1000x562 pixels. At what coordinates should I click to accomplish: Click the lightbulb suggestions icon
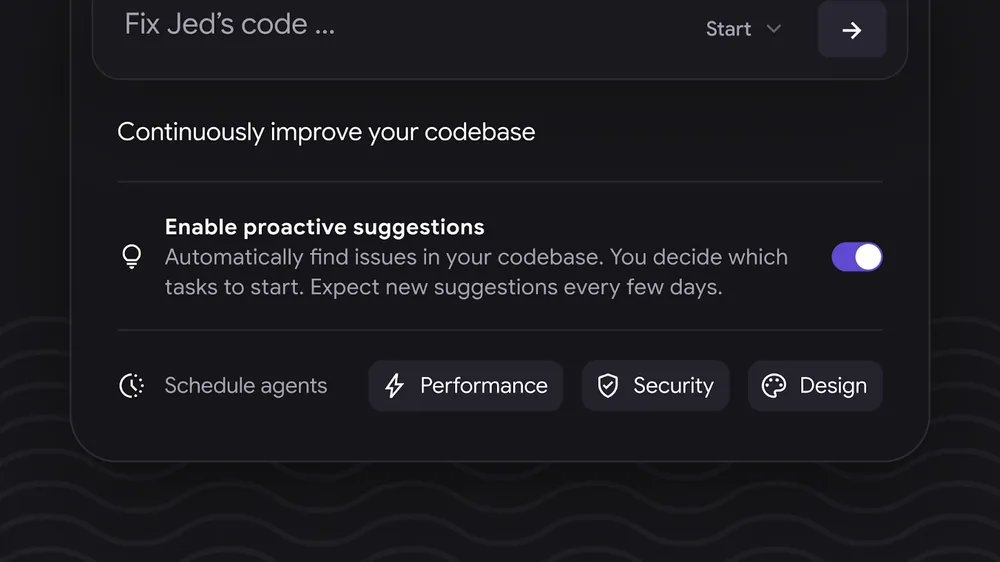pyautogui.click(x=131, y=257)
